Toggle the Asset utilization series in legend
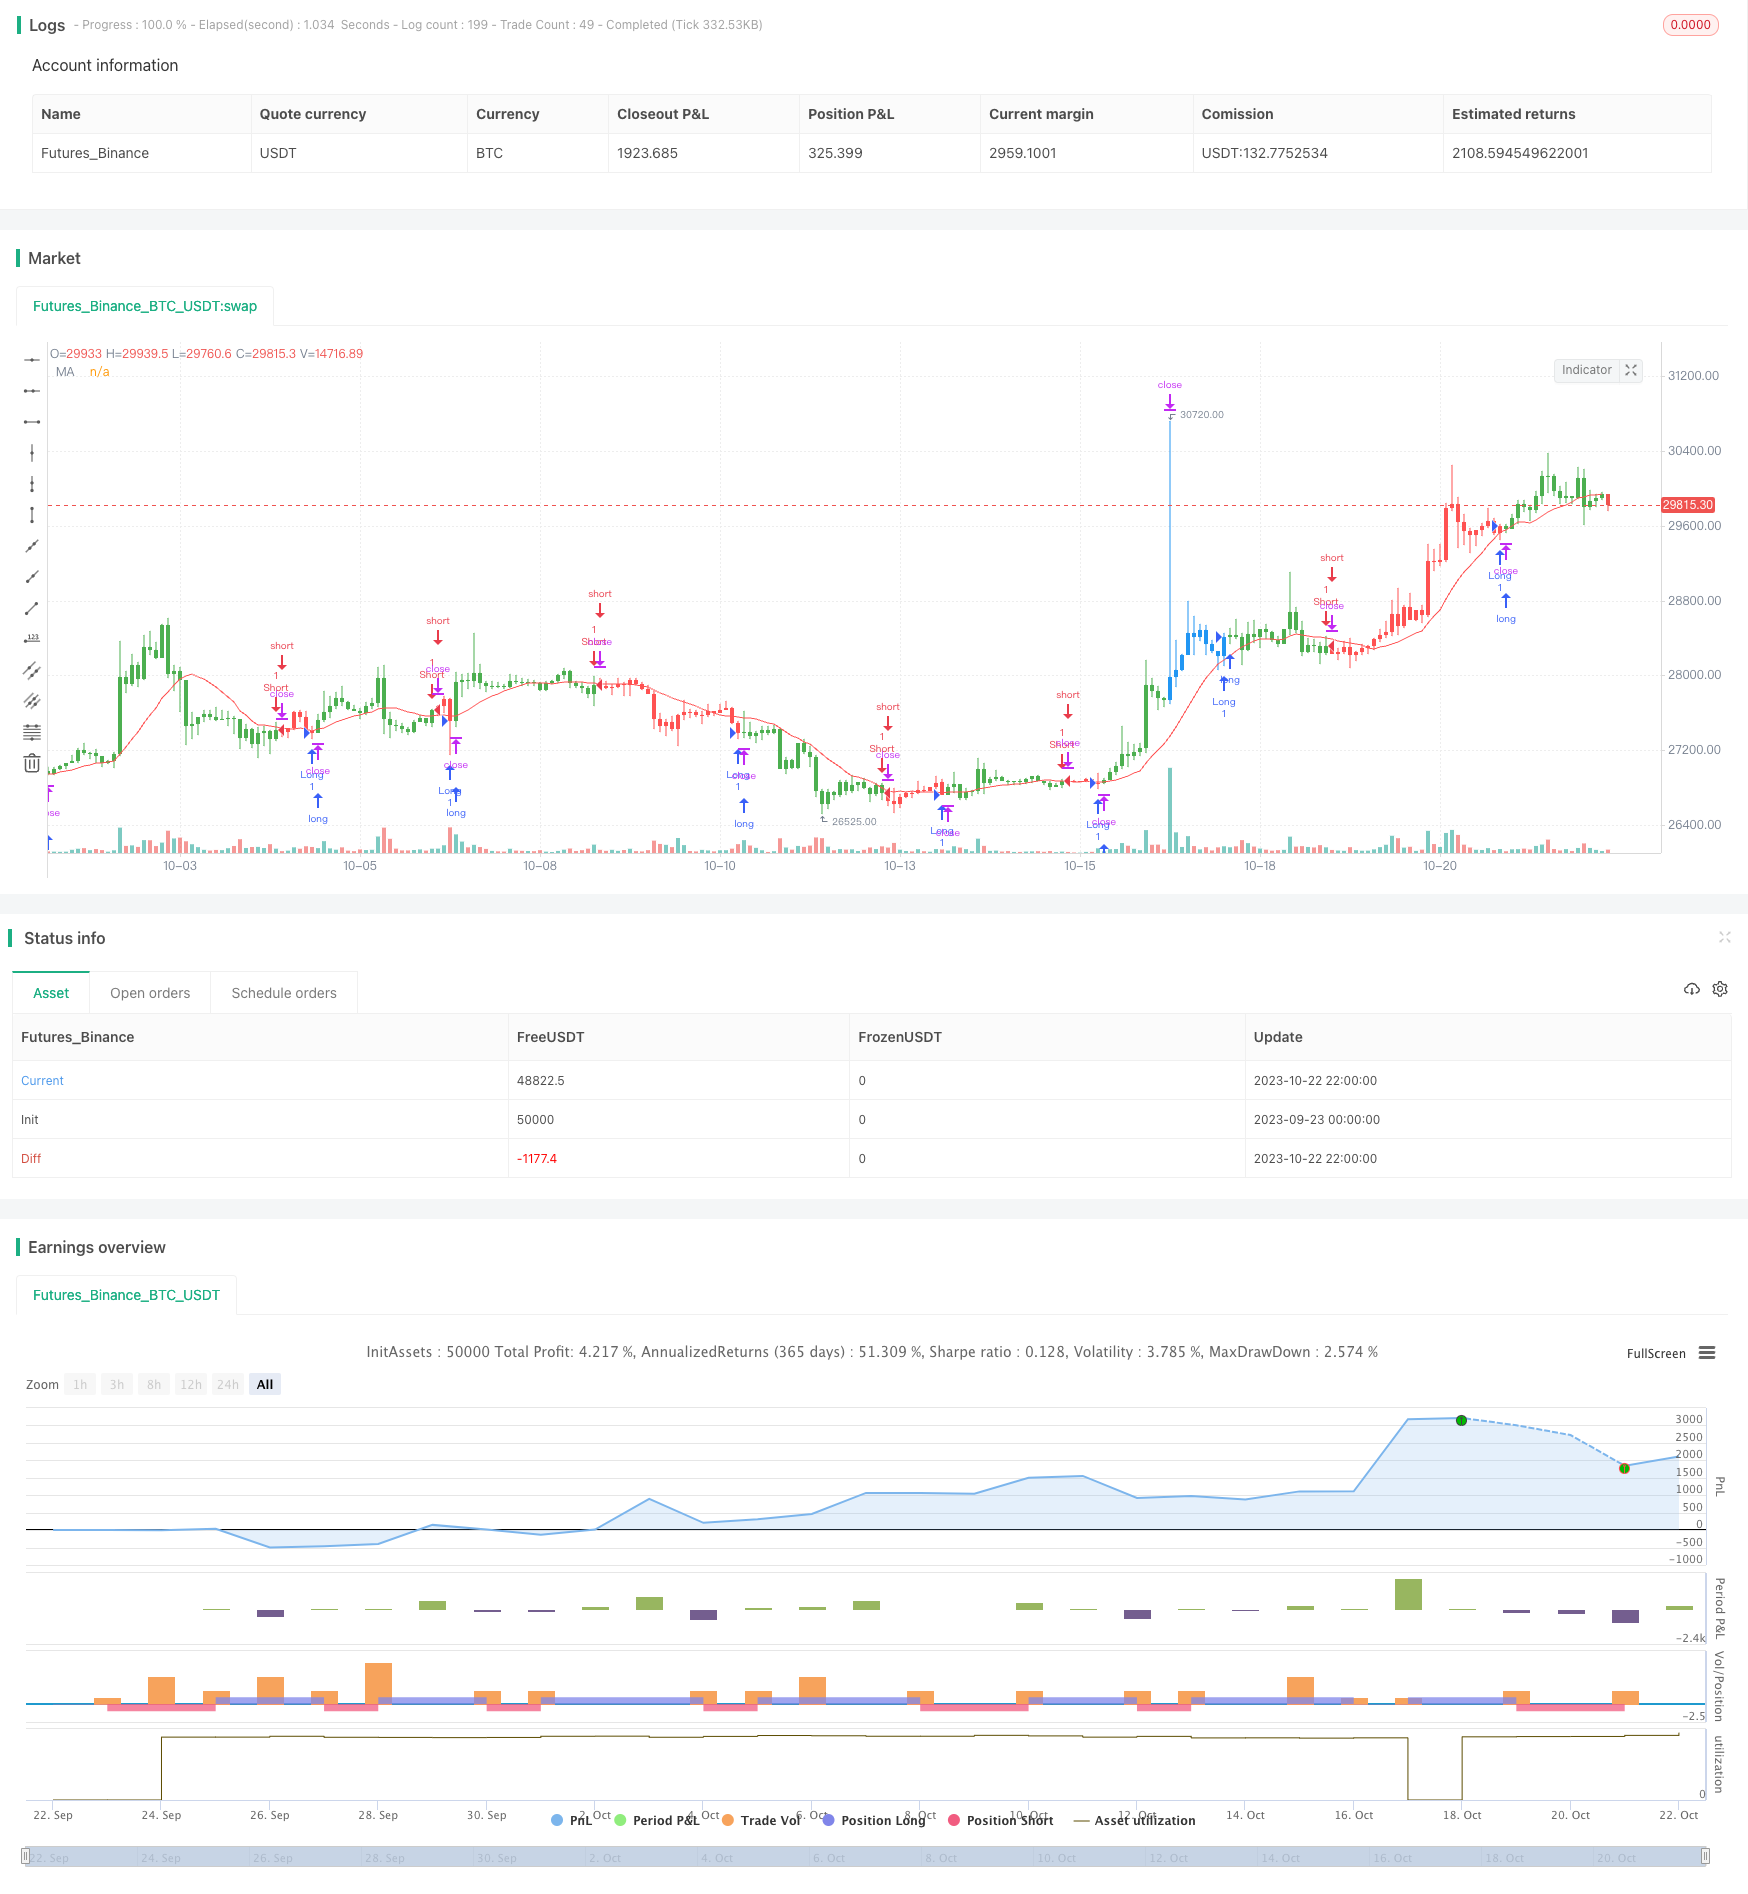This screenshot has width=1748, height=1894. click(1135, 1820)
